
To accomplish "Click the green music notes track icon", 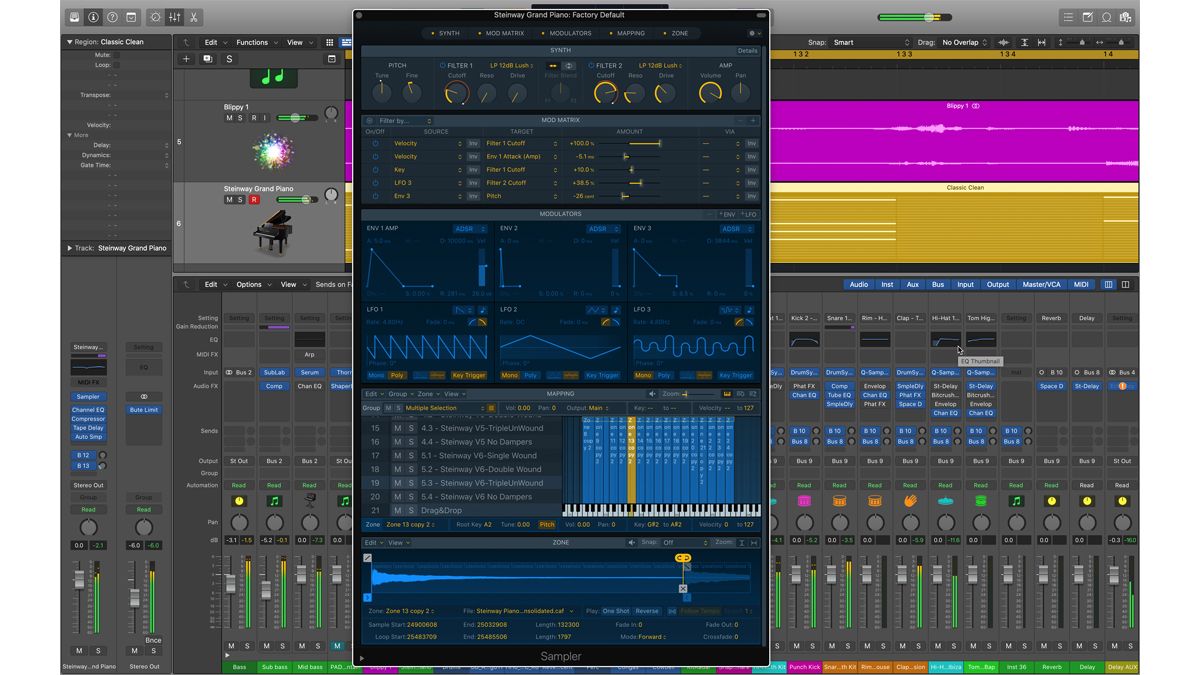I will [272, 76].
